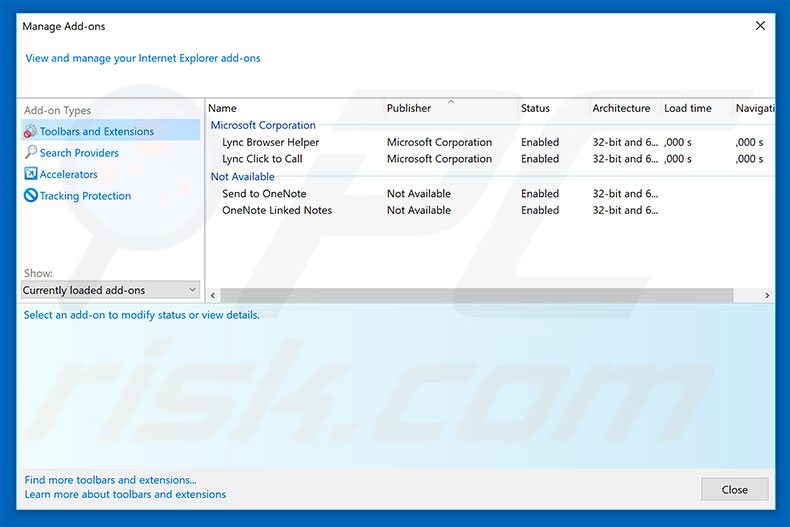Click the Search Providers magnifier icon

point(30,152)
